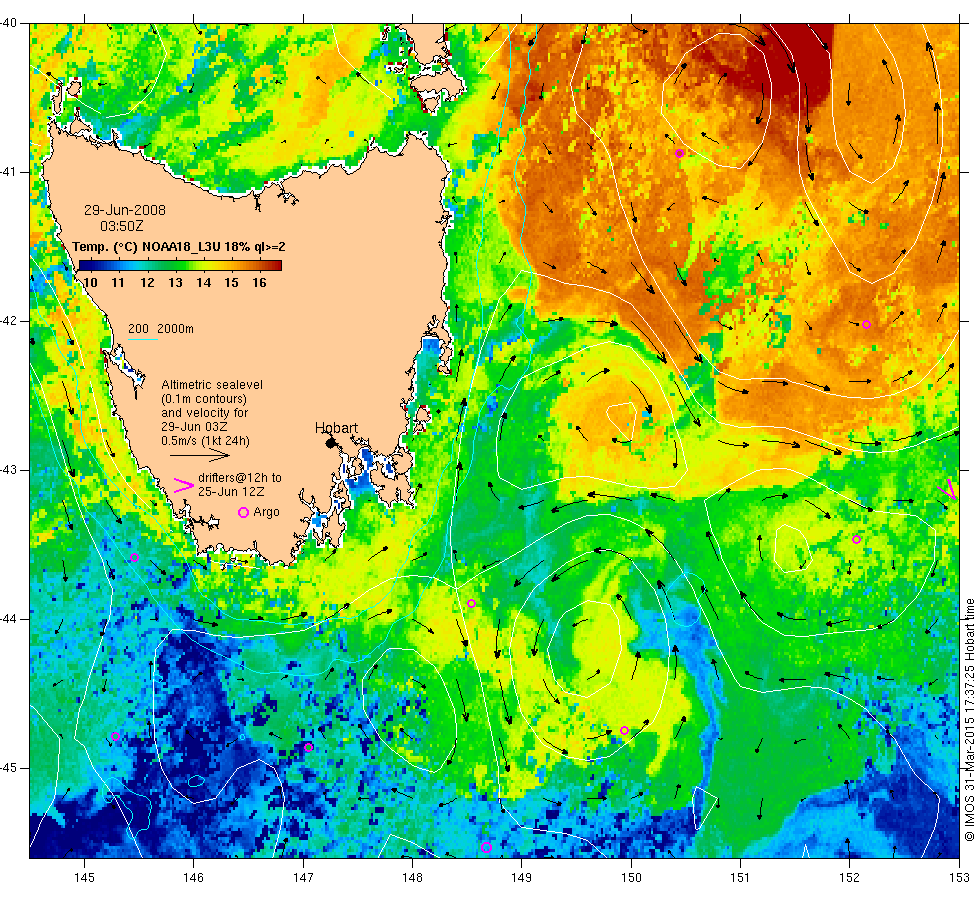980x900 pixels.
Task: Click the dark red end of temperature color bar
Action: click(x=276, y=265)
